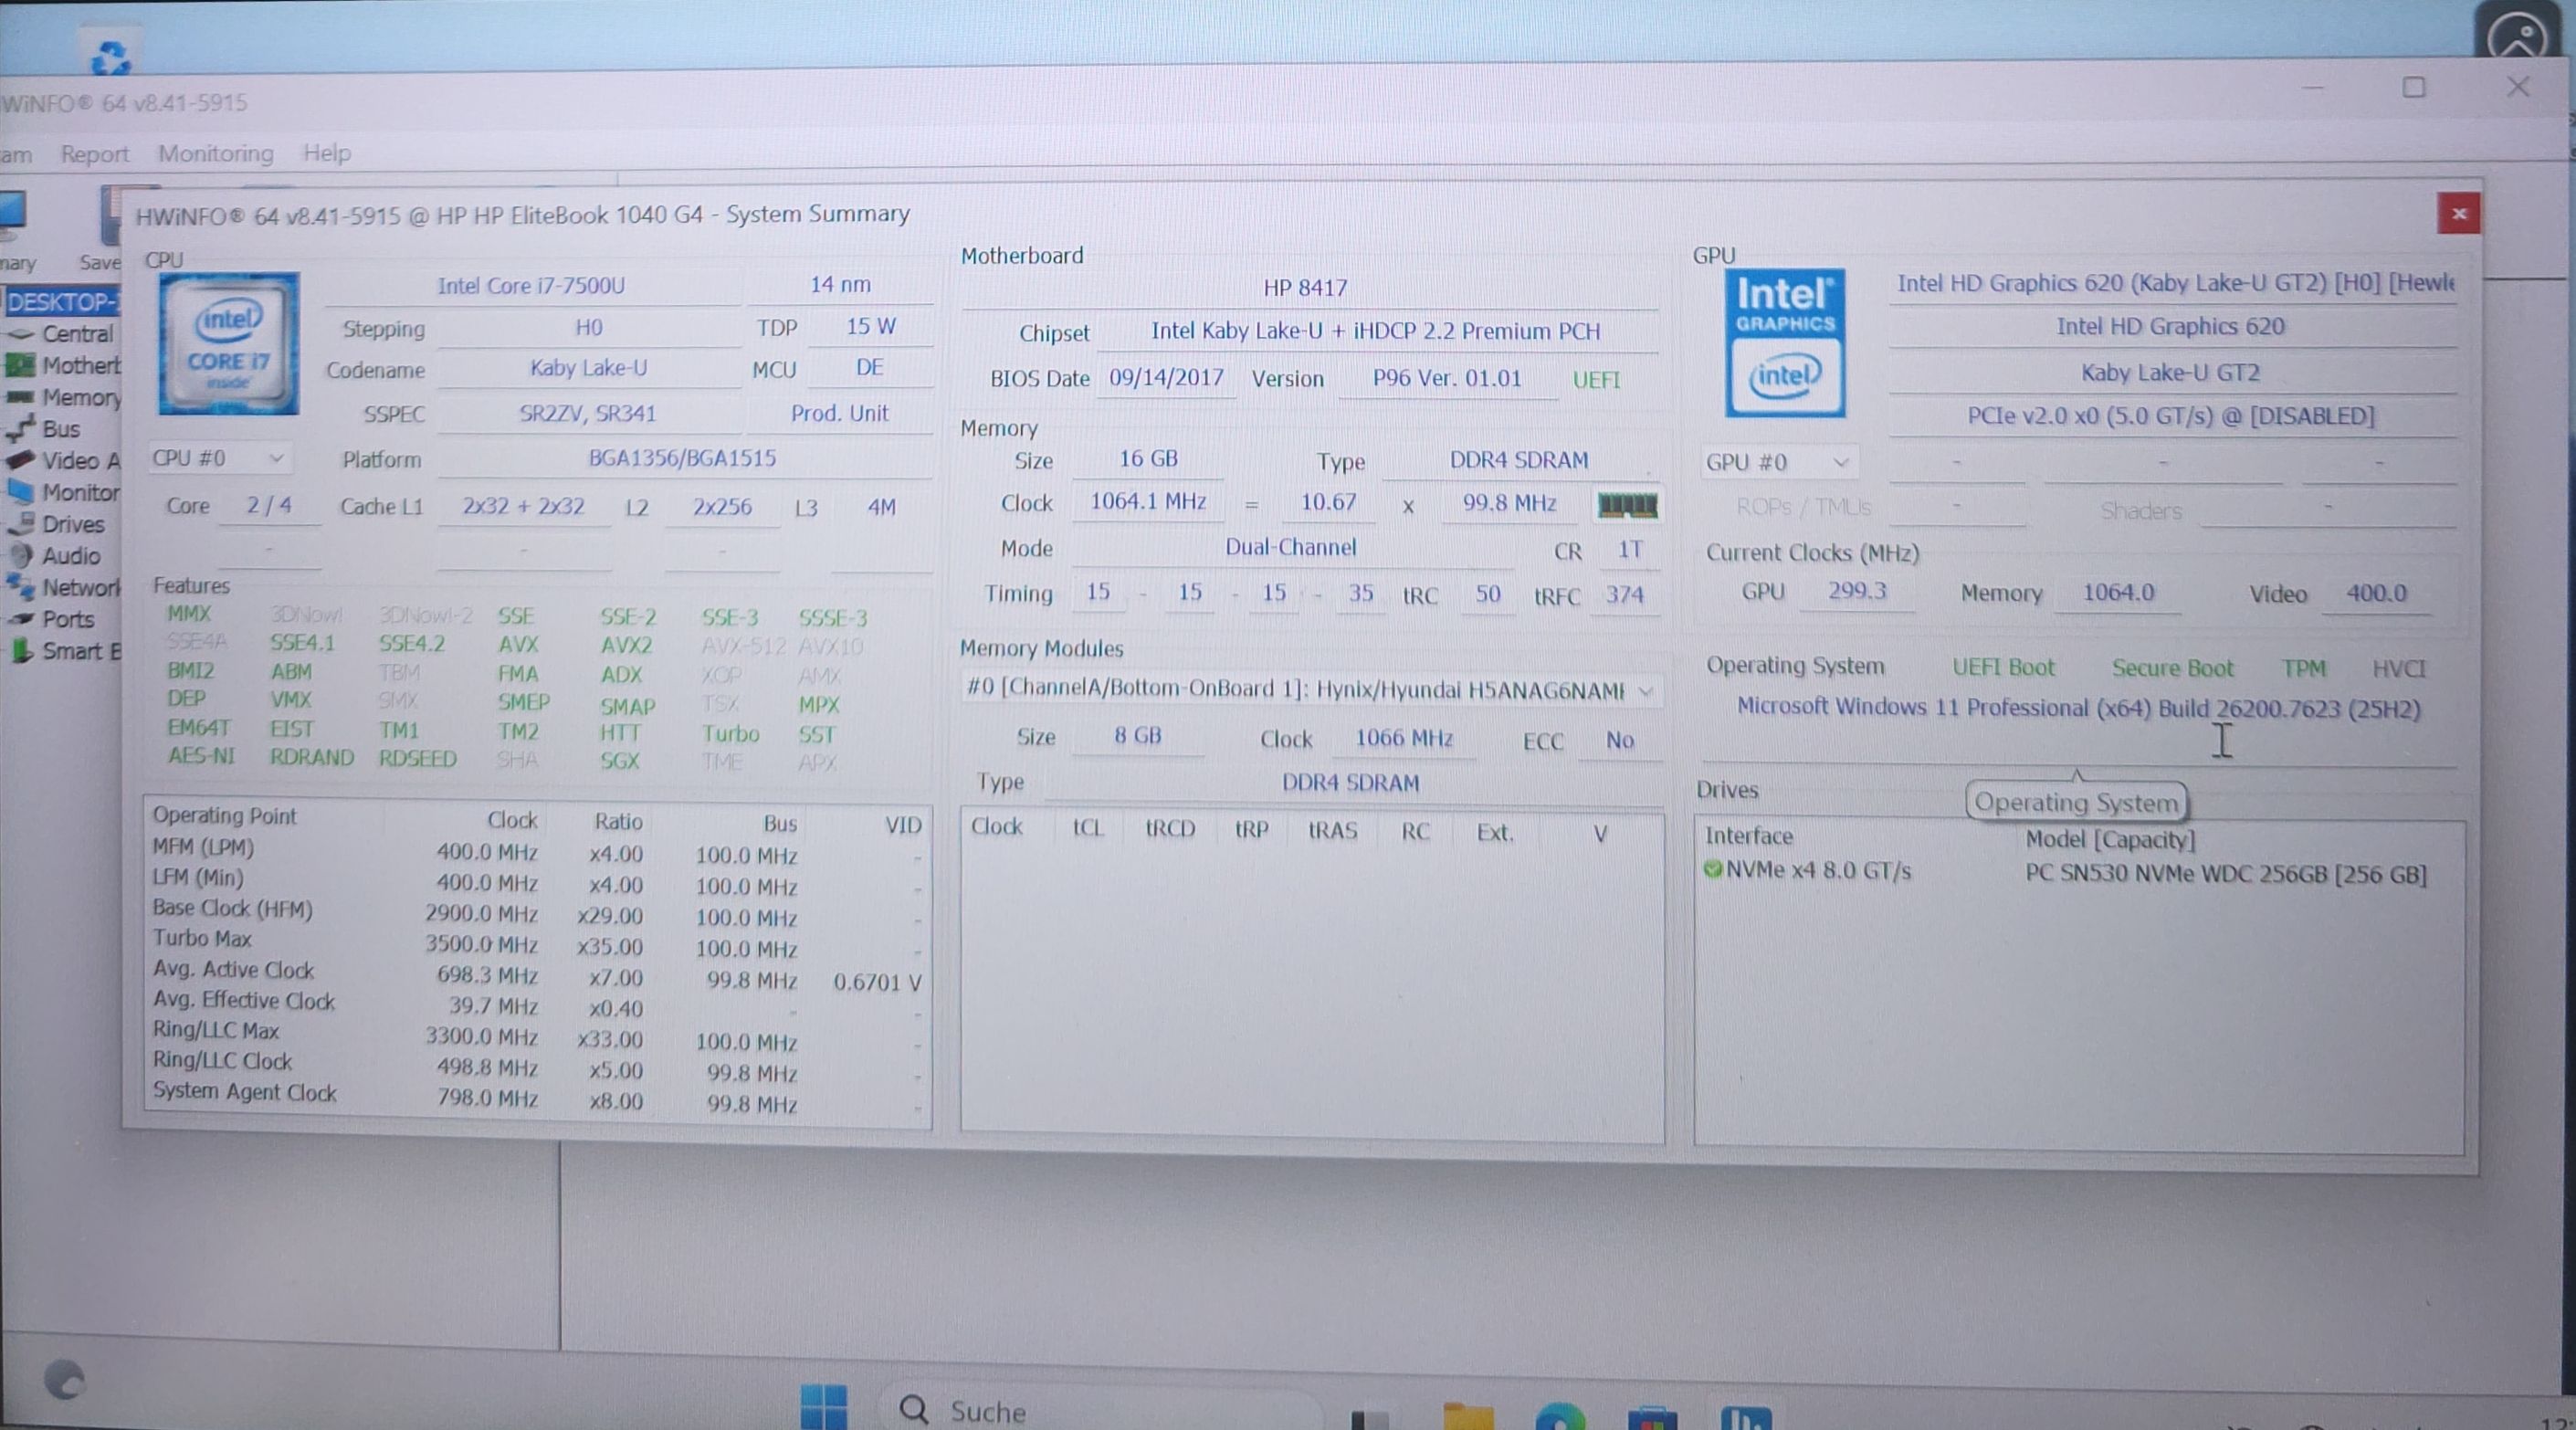Click the memory module icon beside the clock
The image size is (2576, 1430).
click(1627, 506)
